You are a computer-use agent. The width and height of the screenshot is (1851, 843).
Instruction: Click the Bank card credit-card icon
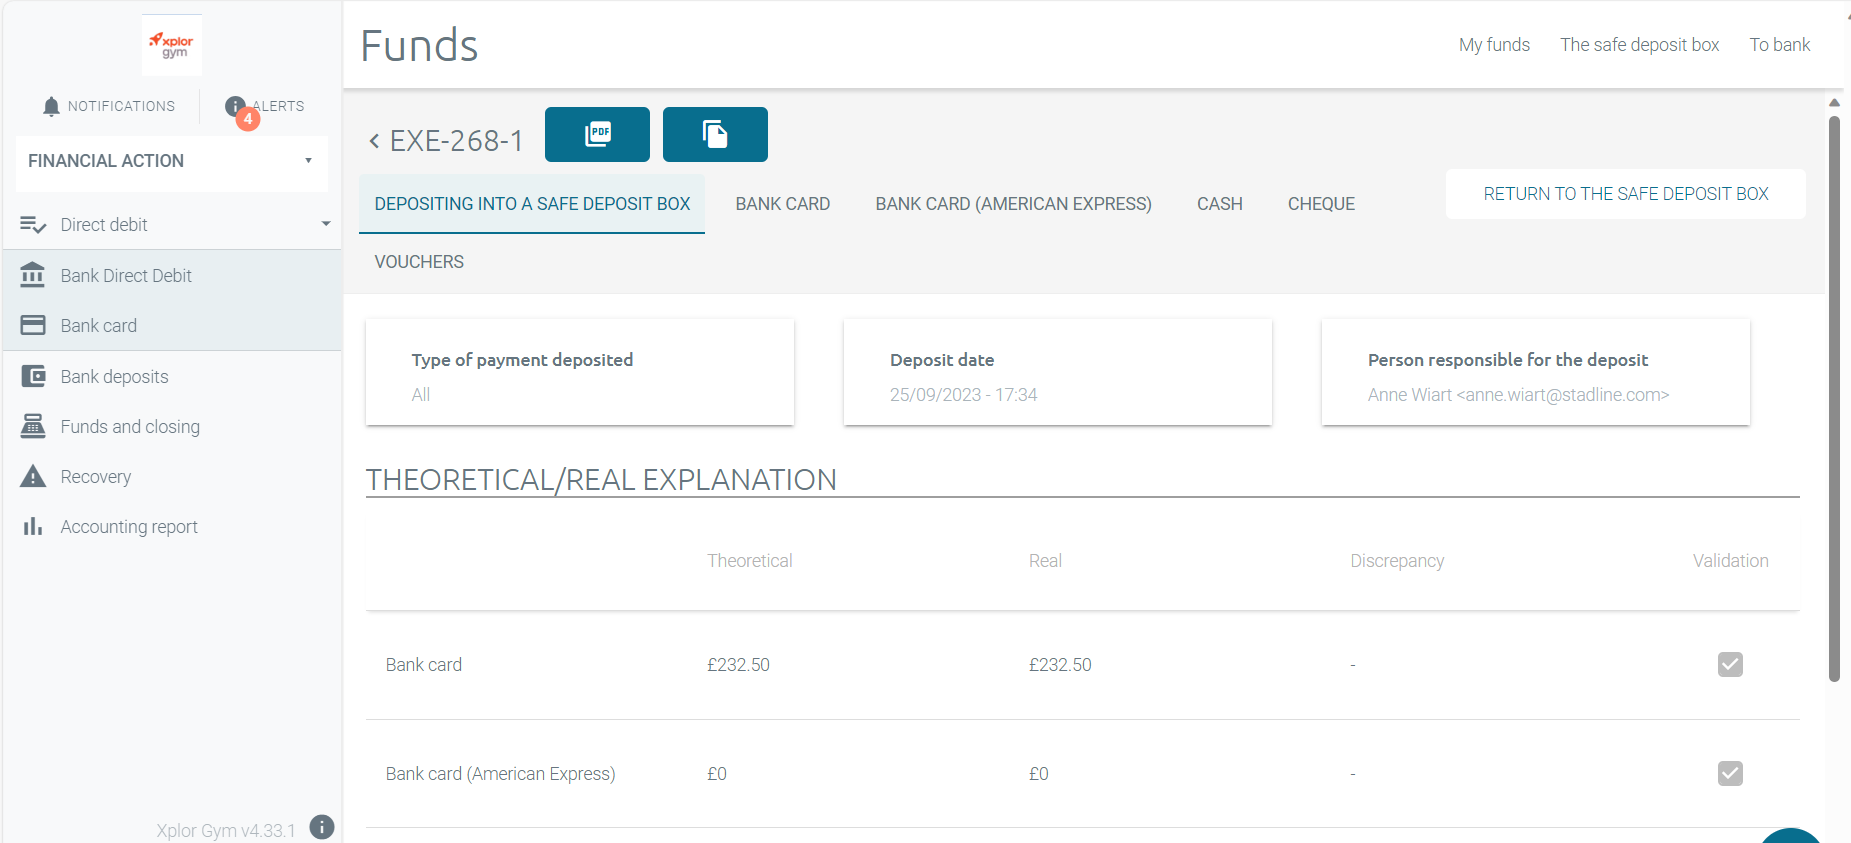[x=33, y=325]
